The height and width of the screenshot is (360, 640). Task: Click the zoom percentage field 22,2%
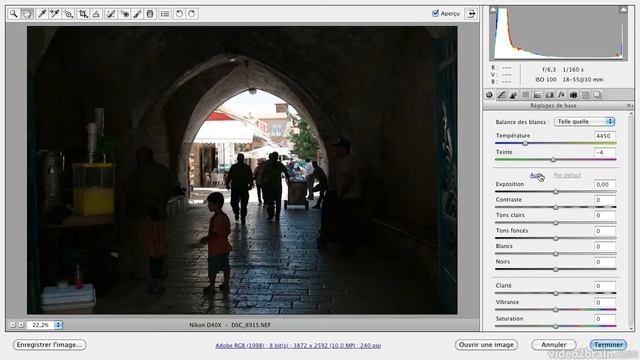[x=40, y=325]
